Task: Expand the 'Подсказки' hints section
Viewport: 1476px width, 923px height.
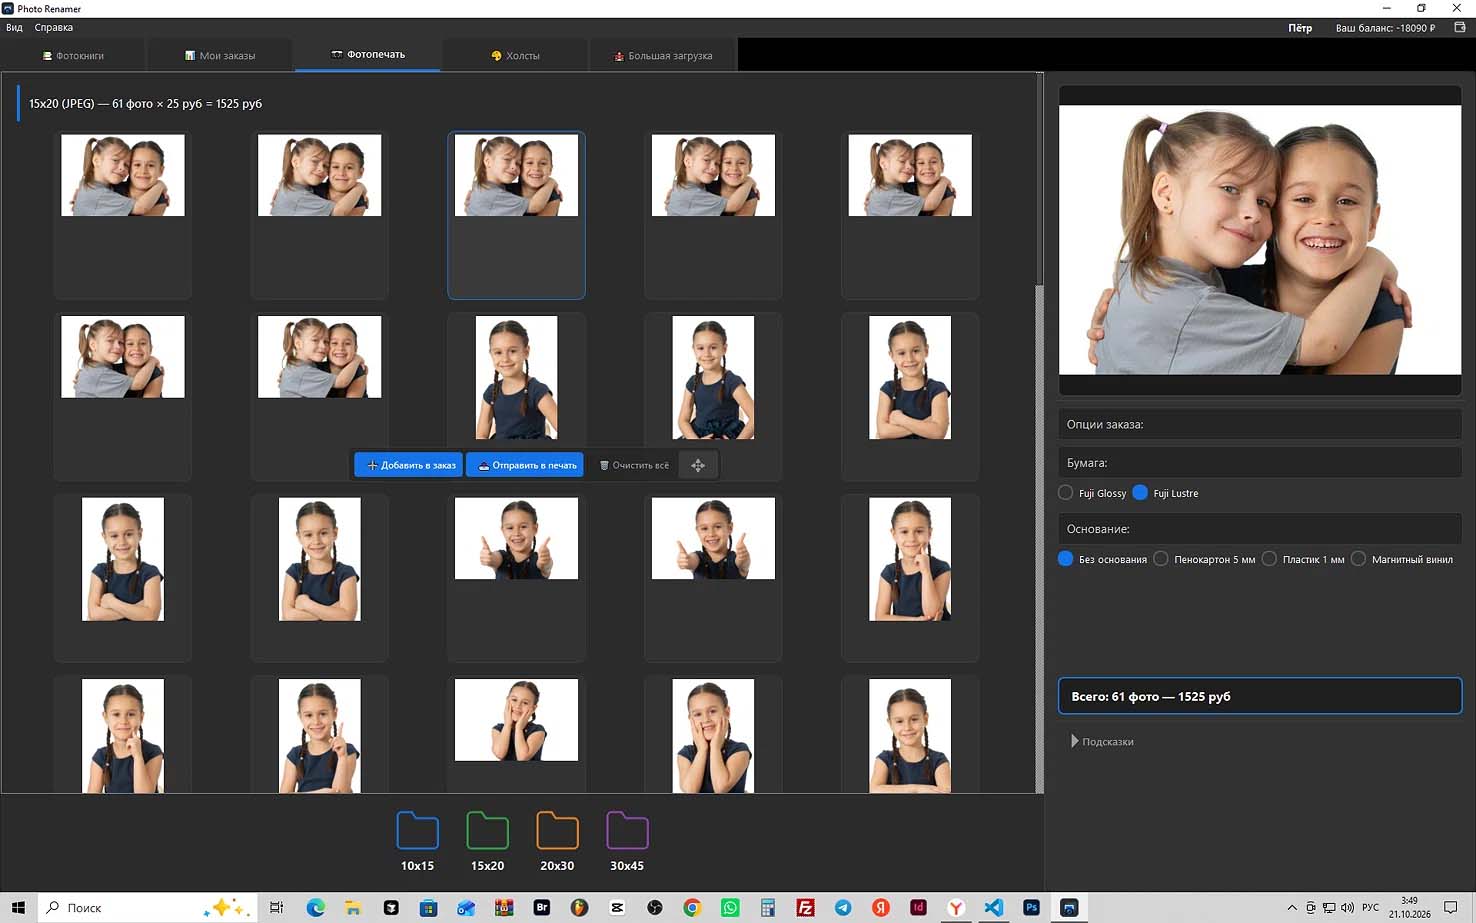Action: tap(1102, 742)
